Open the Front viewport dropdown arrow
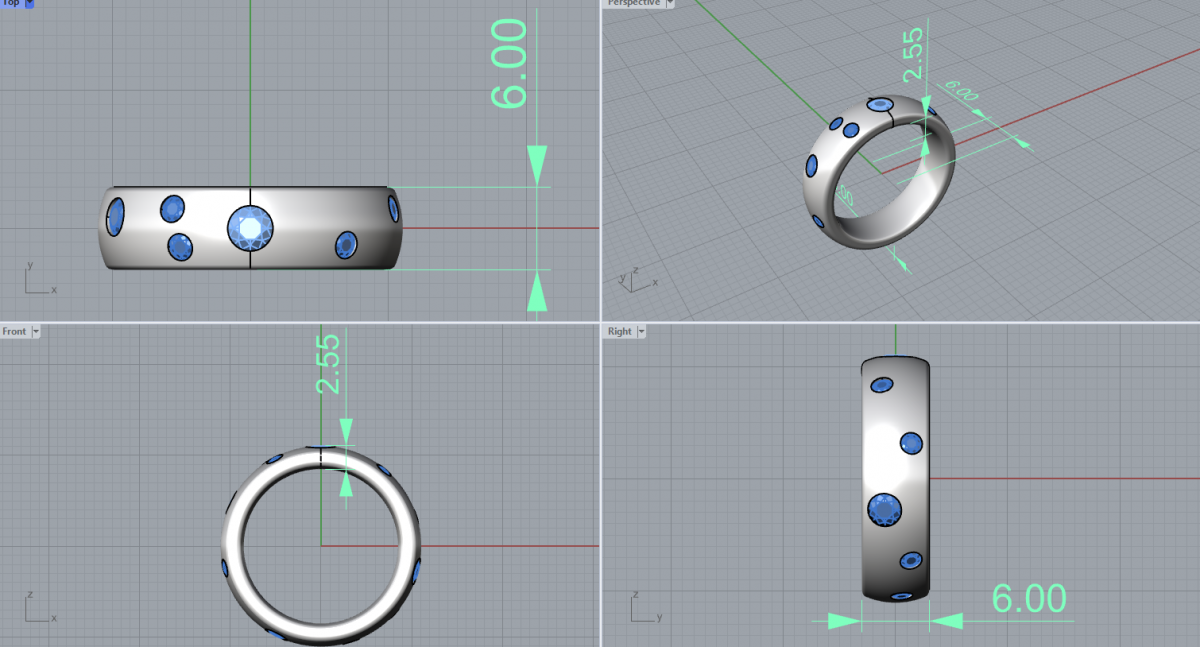The width and height of the screenshot is (1200, 647). tap(36, 331)
